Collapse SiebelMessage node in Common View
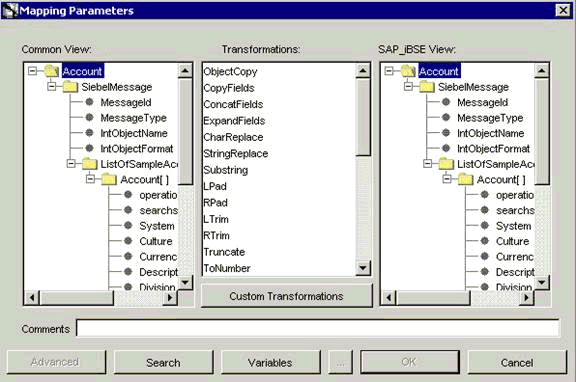576x382 pixels. (x=52, y=86)
